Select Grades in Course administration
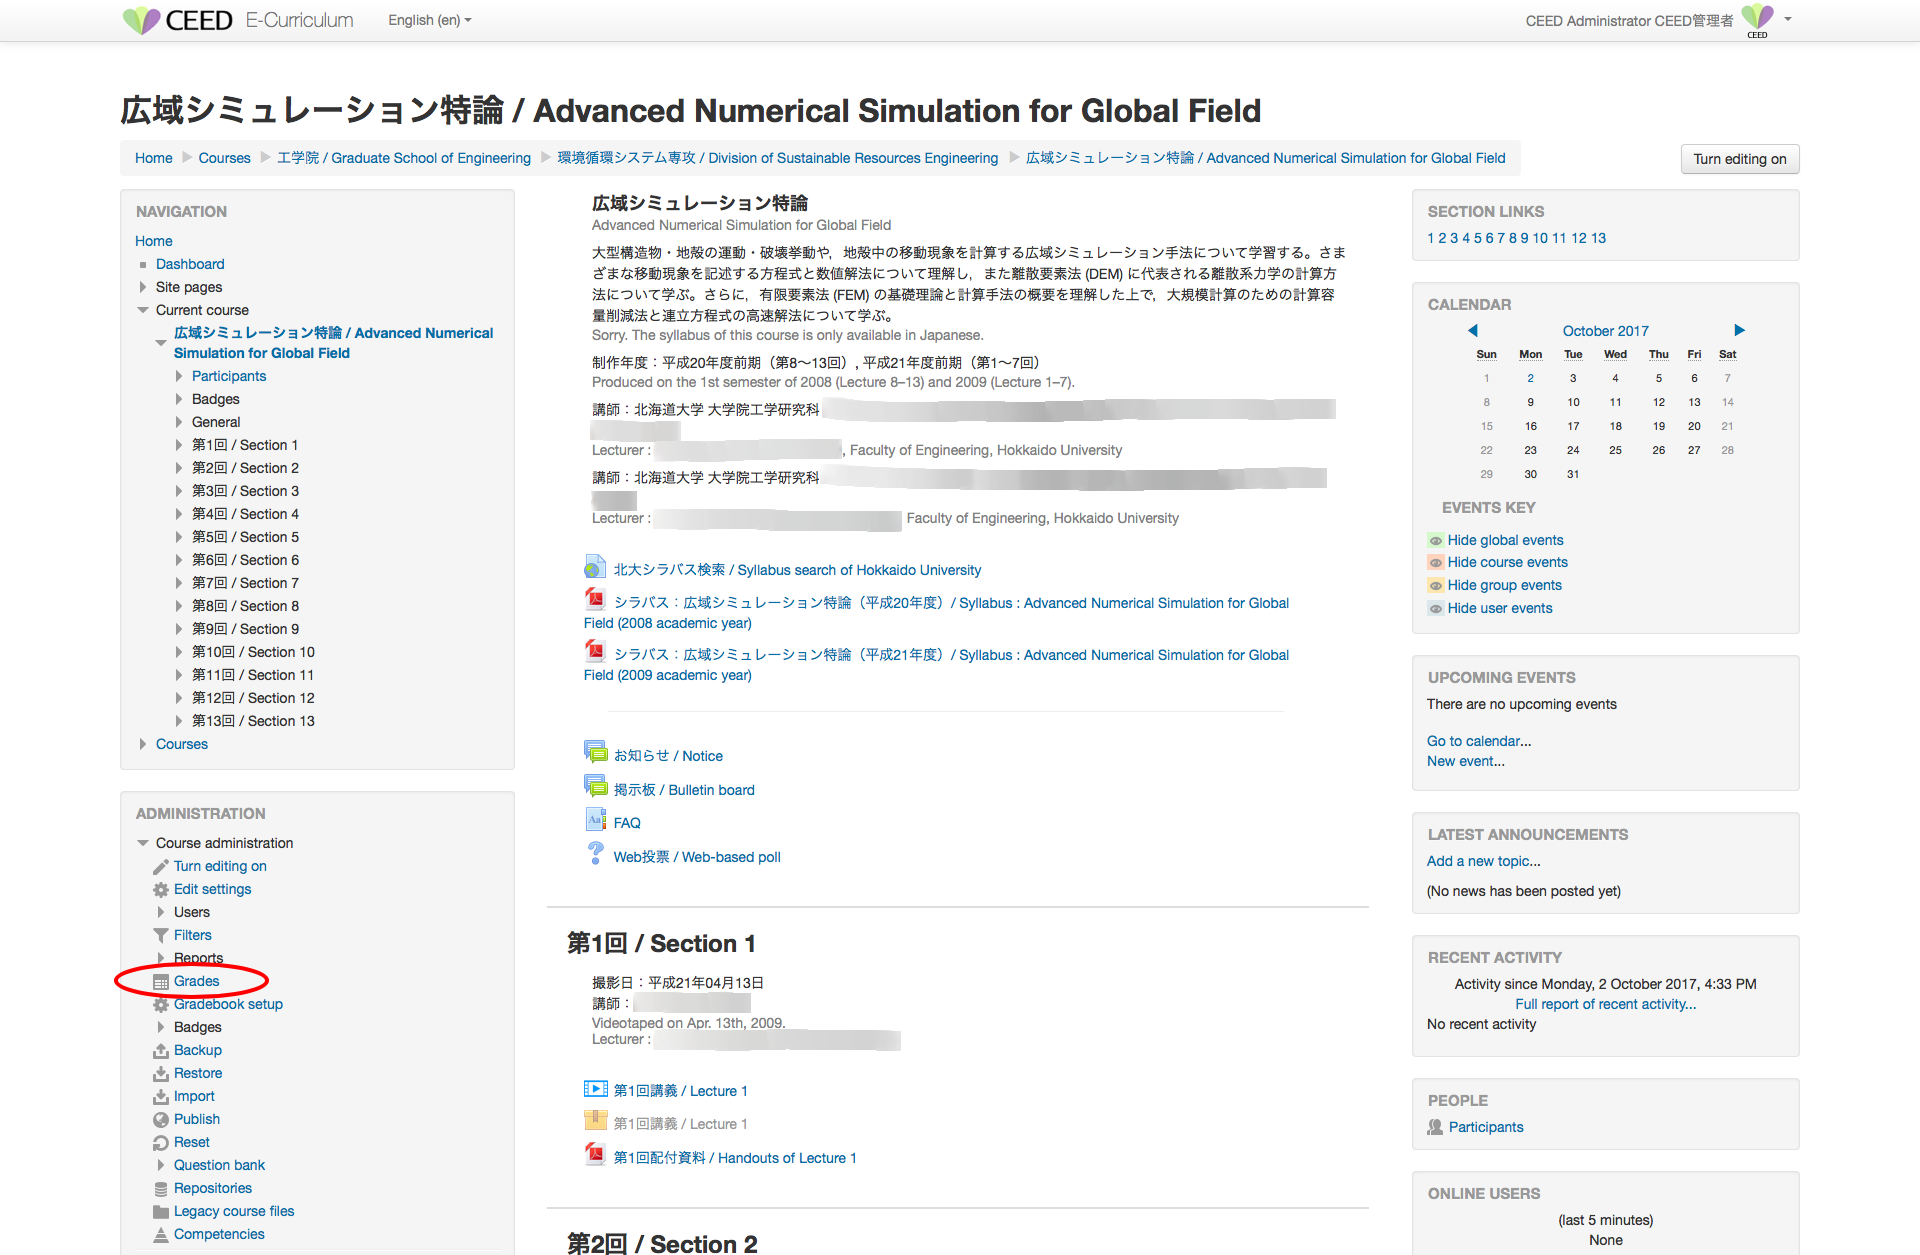This screenshot has width=1920, height=1255. pyautogui.click(x=196, y=981)
